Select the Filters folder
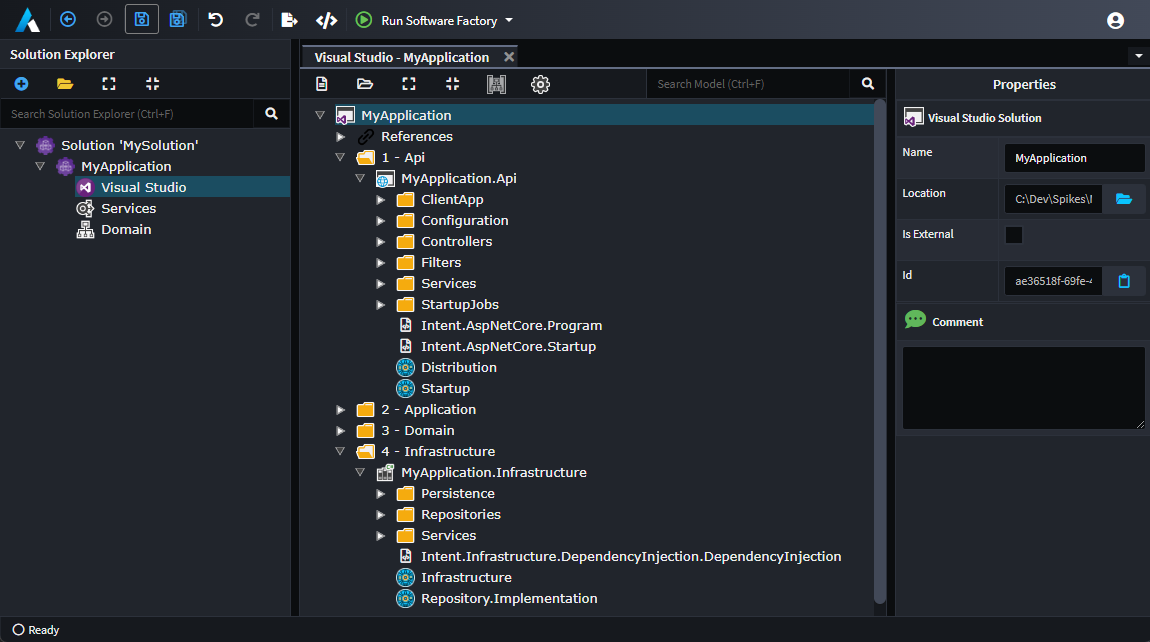Screen dimensions: 1150x642 (x=441, y=263)
